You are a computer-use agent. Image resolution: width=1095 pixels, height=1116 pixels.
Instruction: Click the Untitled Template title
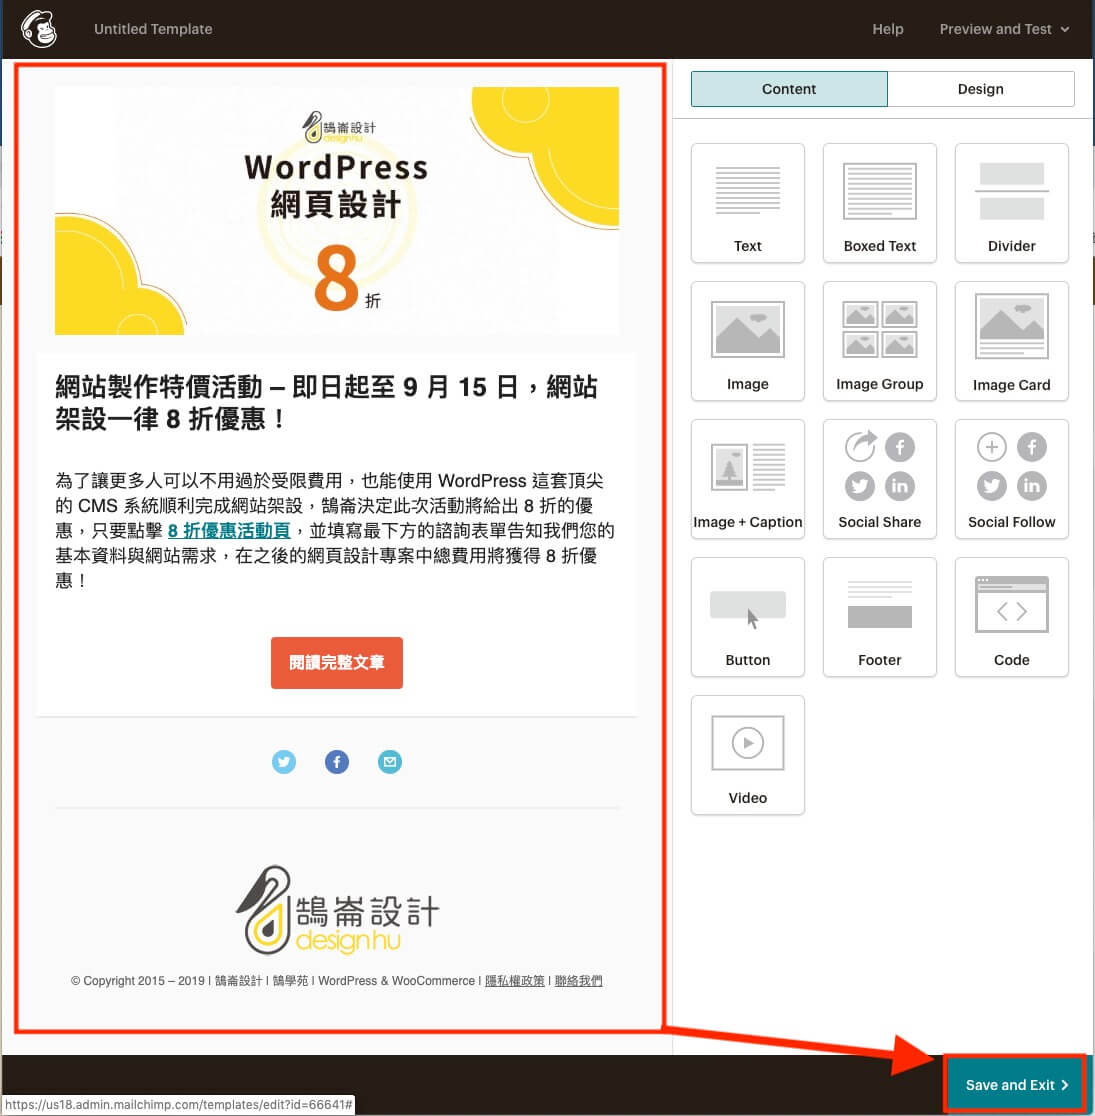pos(153,29)
